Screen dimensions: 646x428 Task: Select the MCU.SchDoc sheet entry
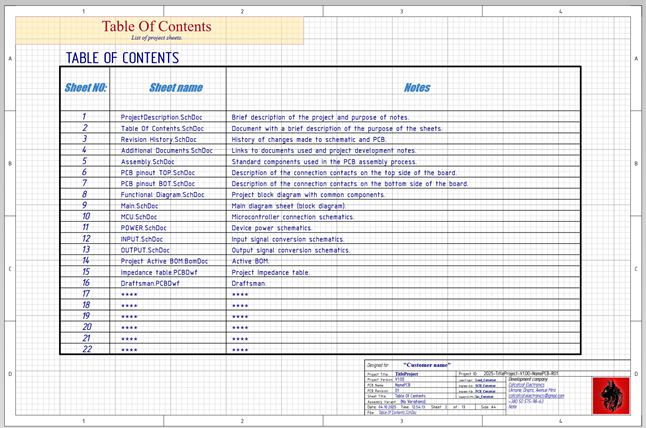click(x=139, y=216)
